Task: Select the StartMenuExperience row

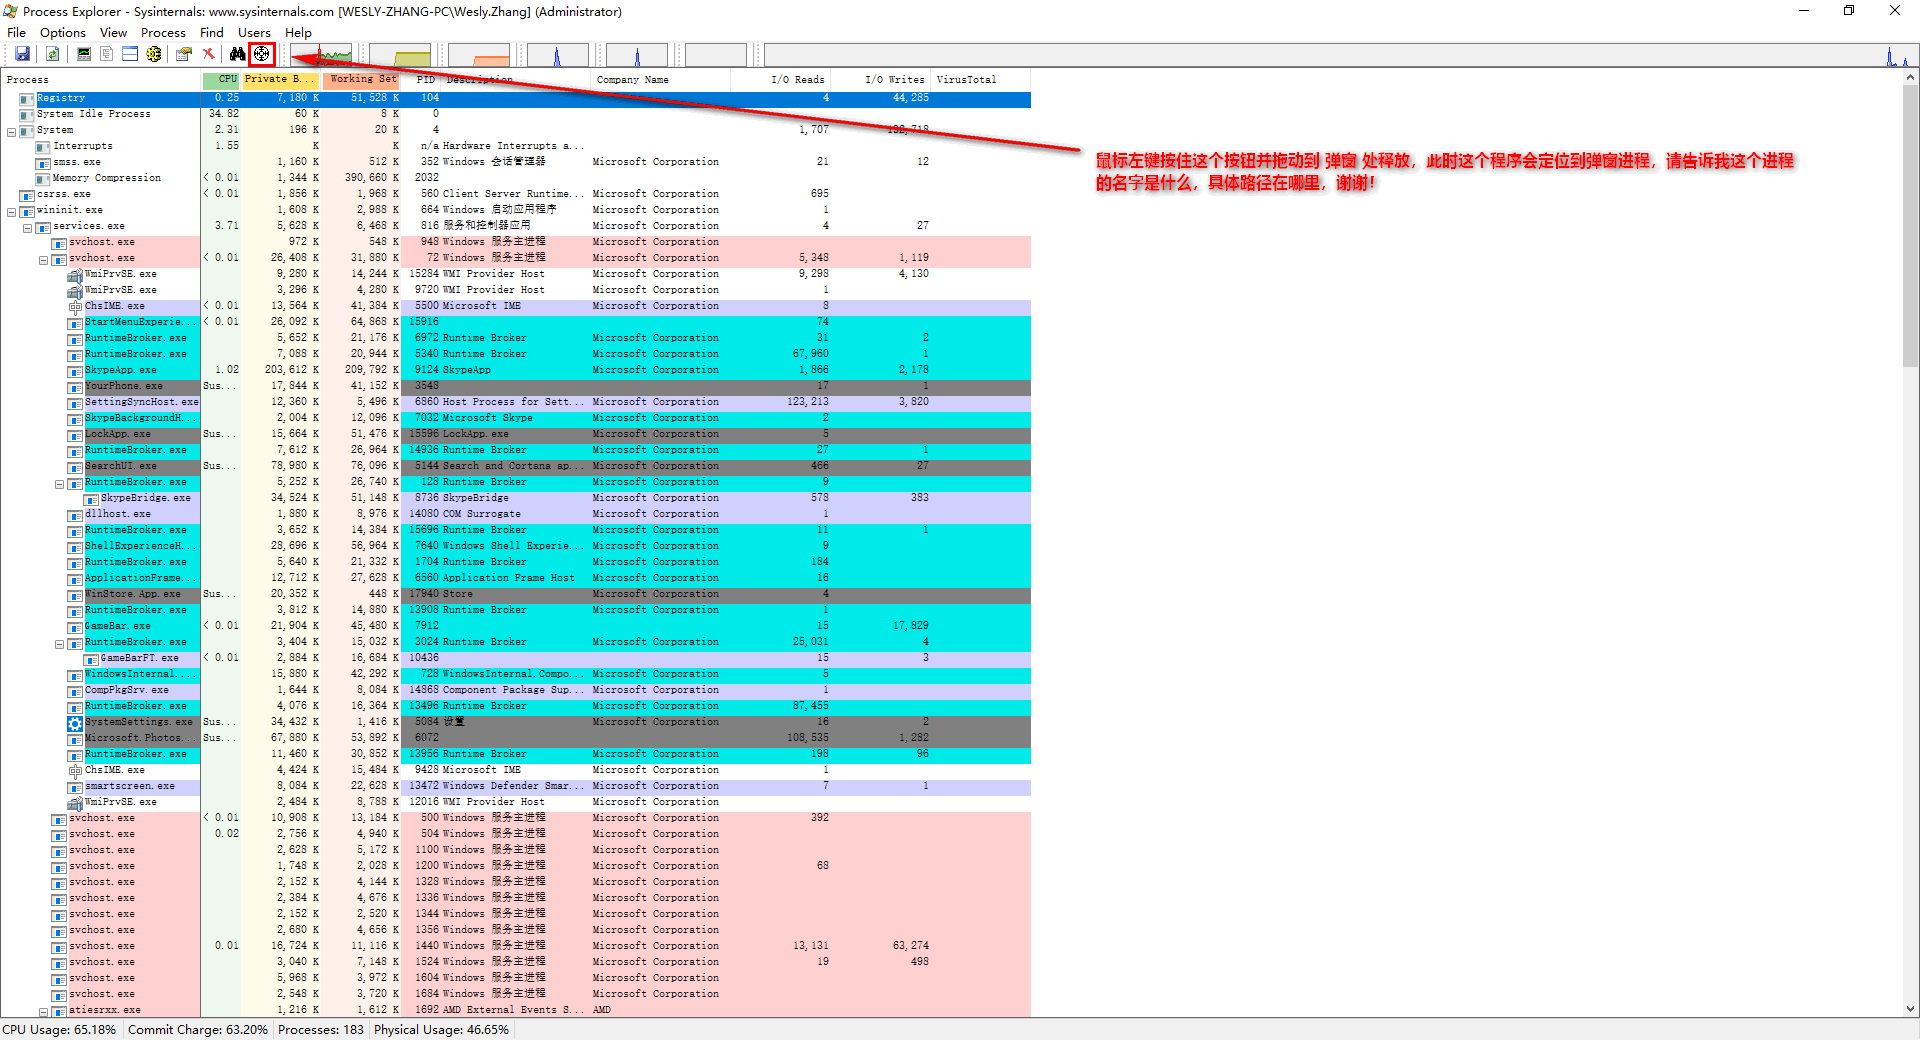Action: 516,322
